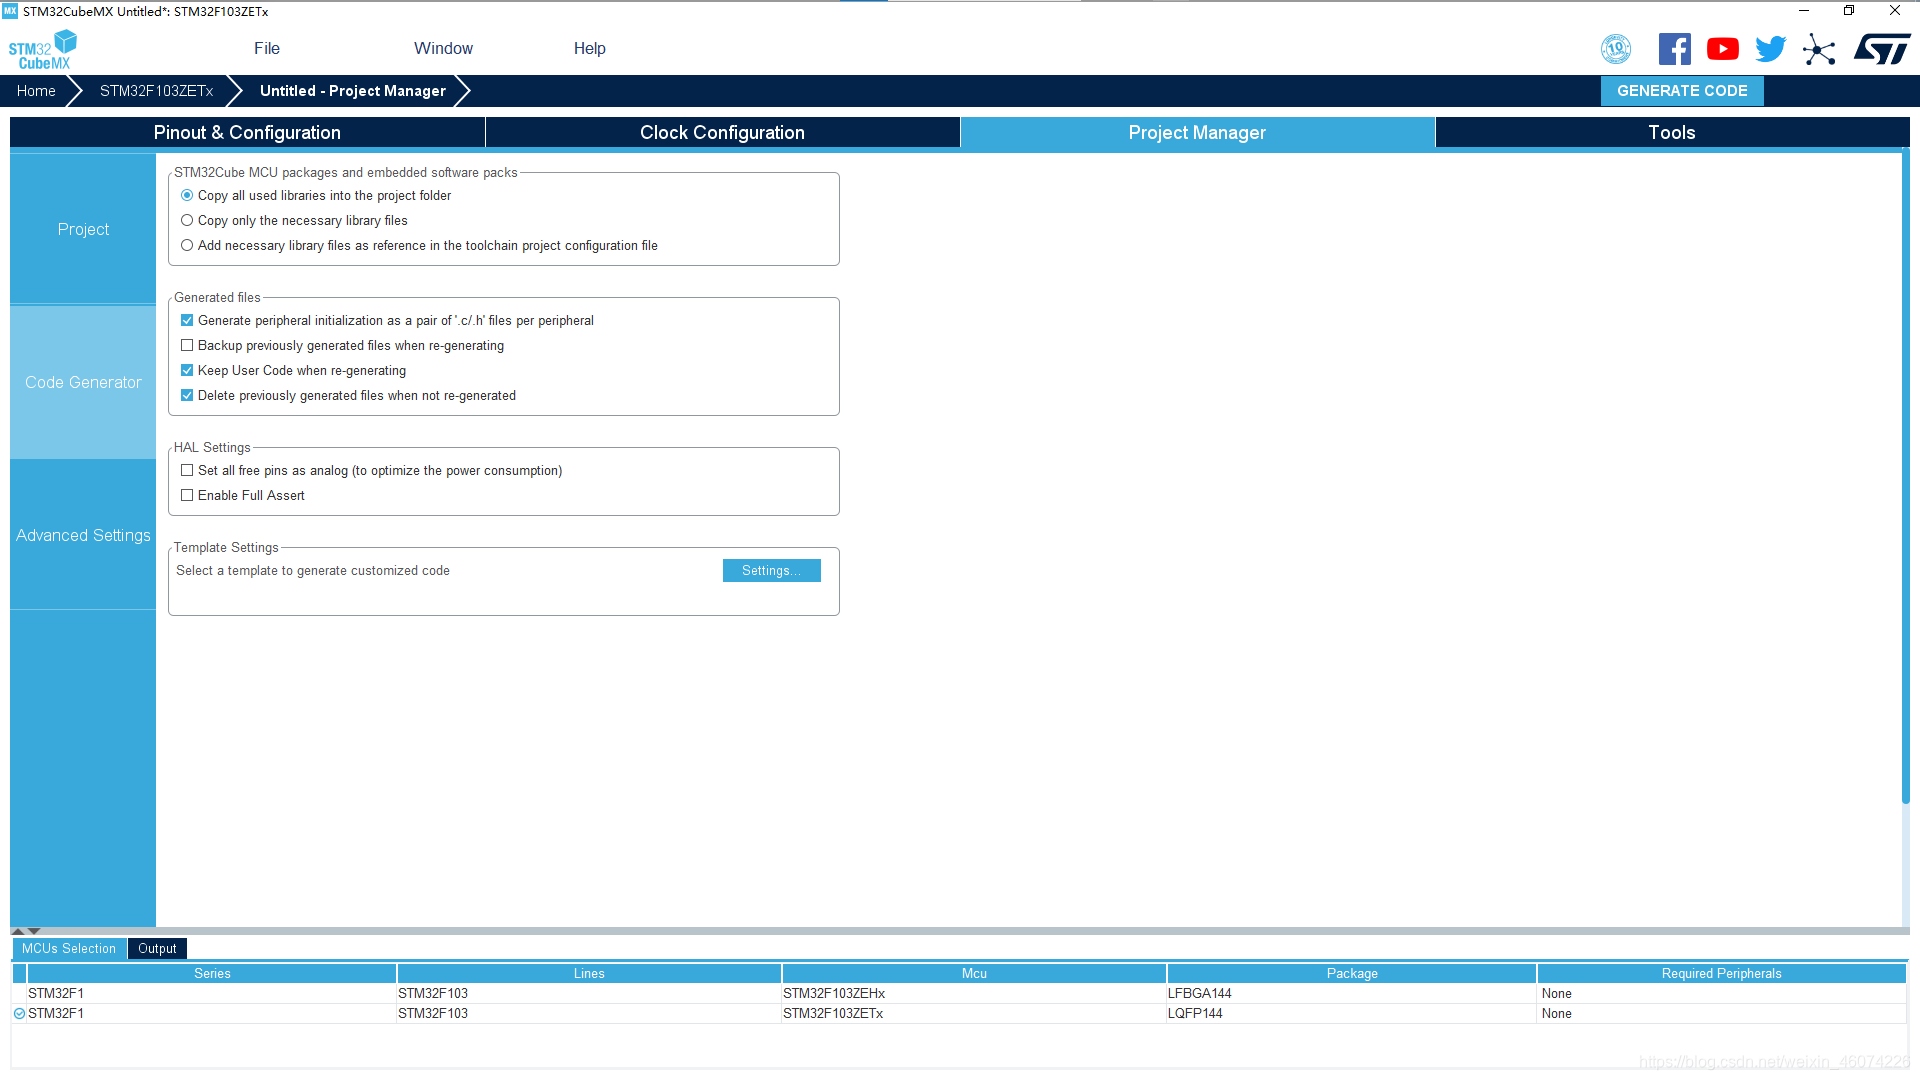Click the template Settings... button
Image resolution: width=1920 pixels, height=1080 pixels.
(771, 571)
